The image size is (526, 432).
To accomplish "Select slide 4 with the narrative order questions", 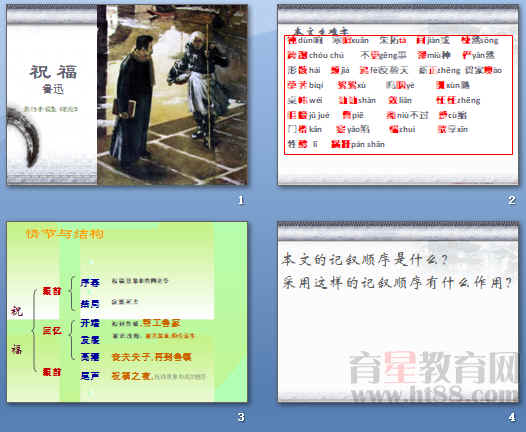I will click(398, 312).
